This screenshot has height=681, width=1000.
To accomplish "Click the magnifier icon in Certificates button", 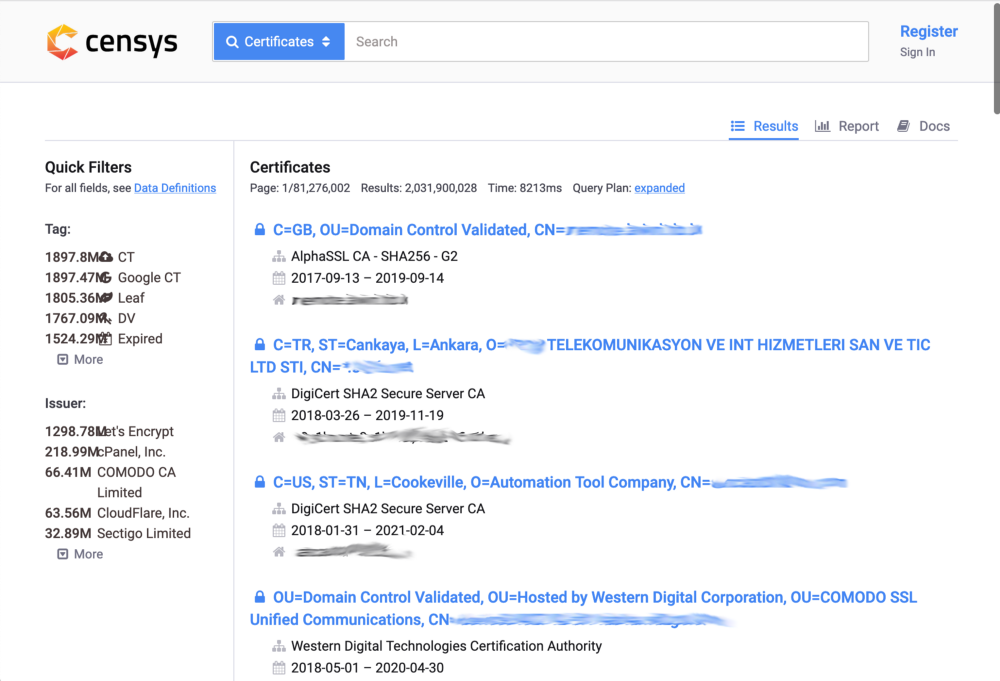I will pyautogui.click(x=232, y=42).
